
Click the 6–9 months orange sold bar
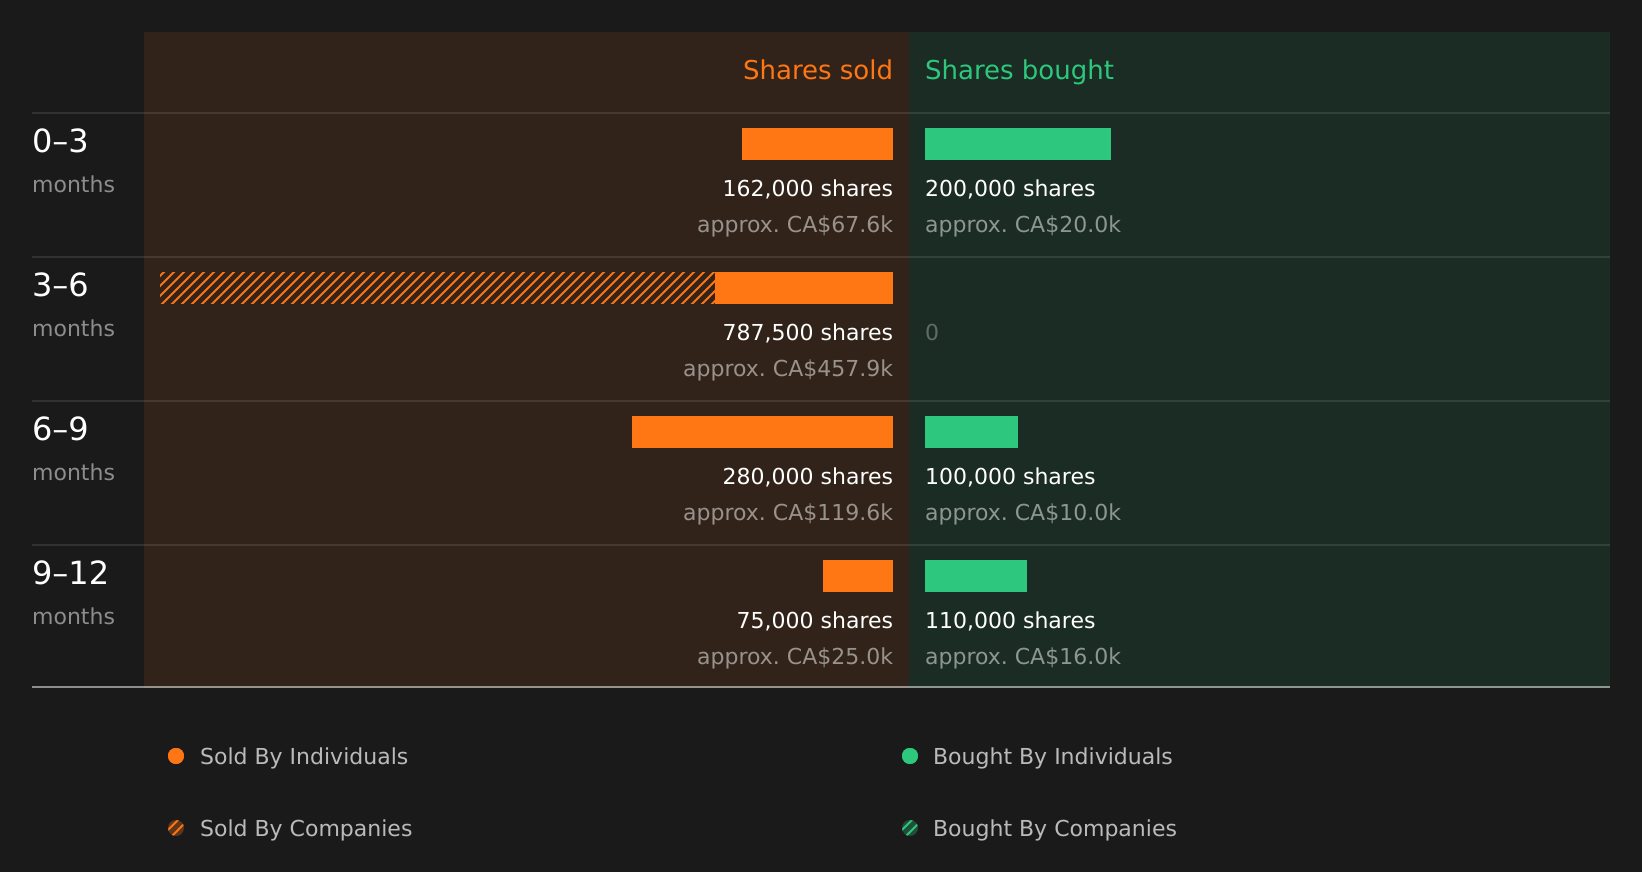(762, 432)
